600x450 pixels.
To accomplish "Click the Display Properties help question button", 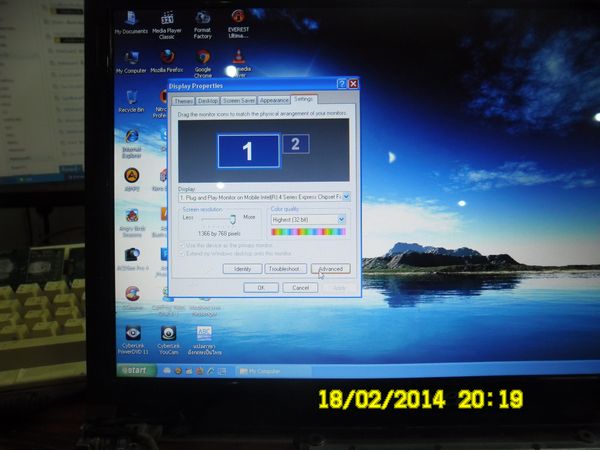I will (x=341, y=84).
